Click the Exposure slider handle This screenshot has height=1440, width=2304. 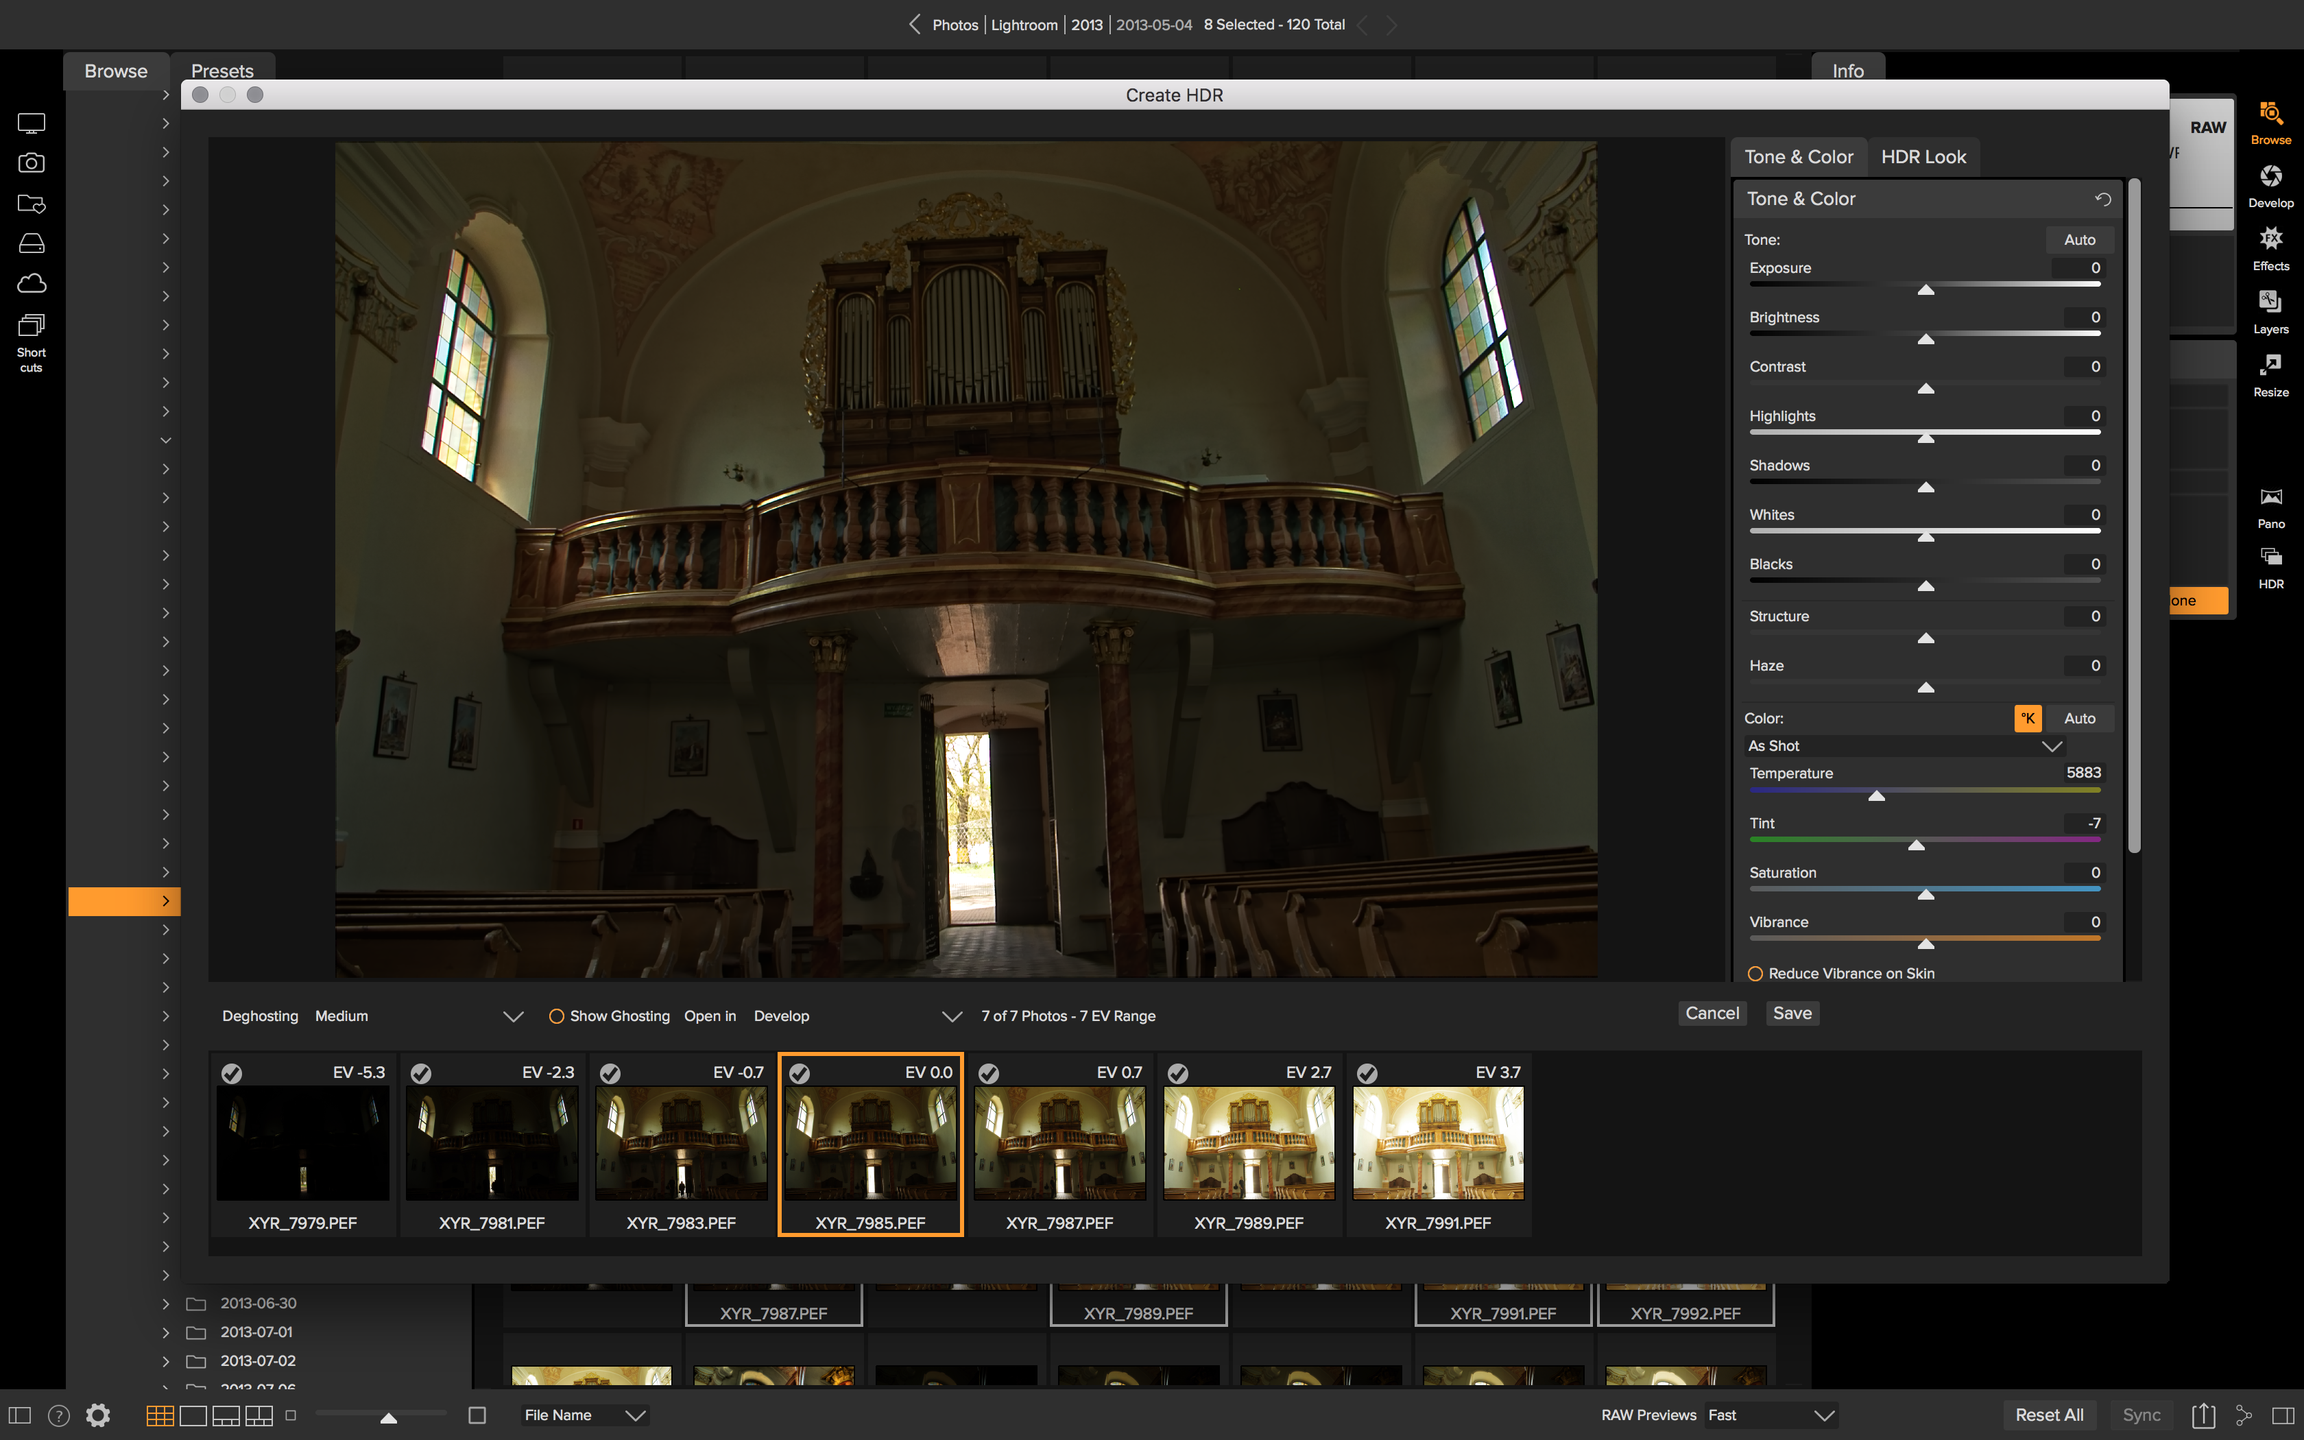click(x=1925, y=290)
